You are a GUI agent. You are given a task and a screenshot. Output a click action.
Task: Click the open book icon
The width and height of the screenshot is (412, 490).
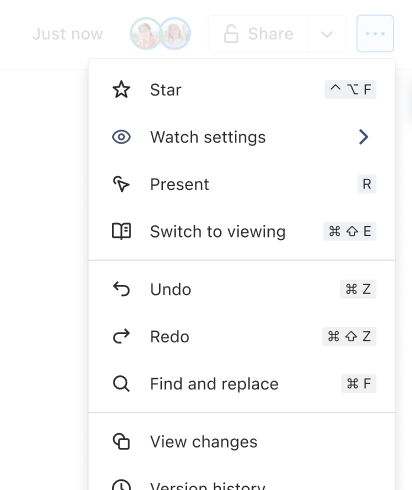121,231
